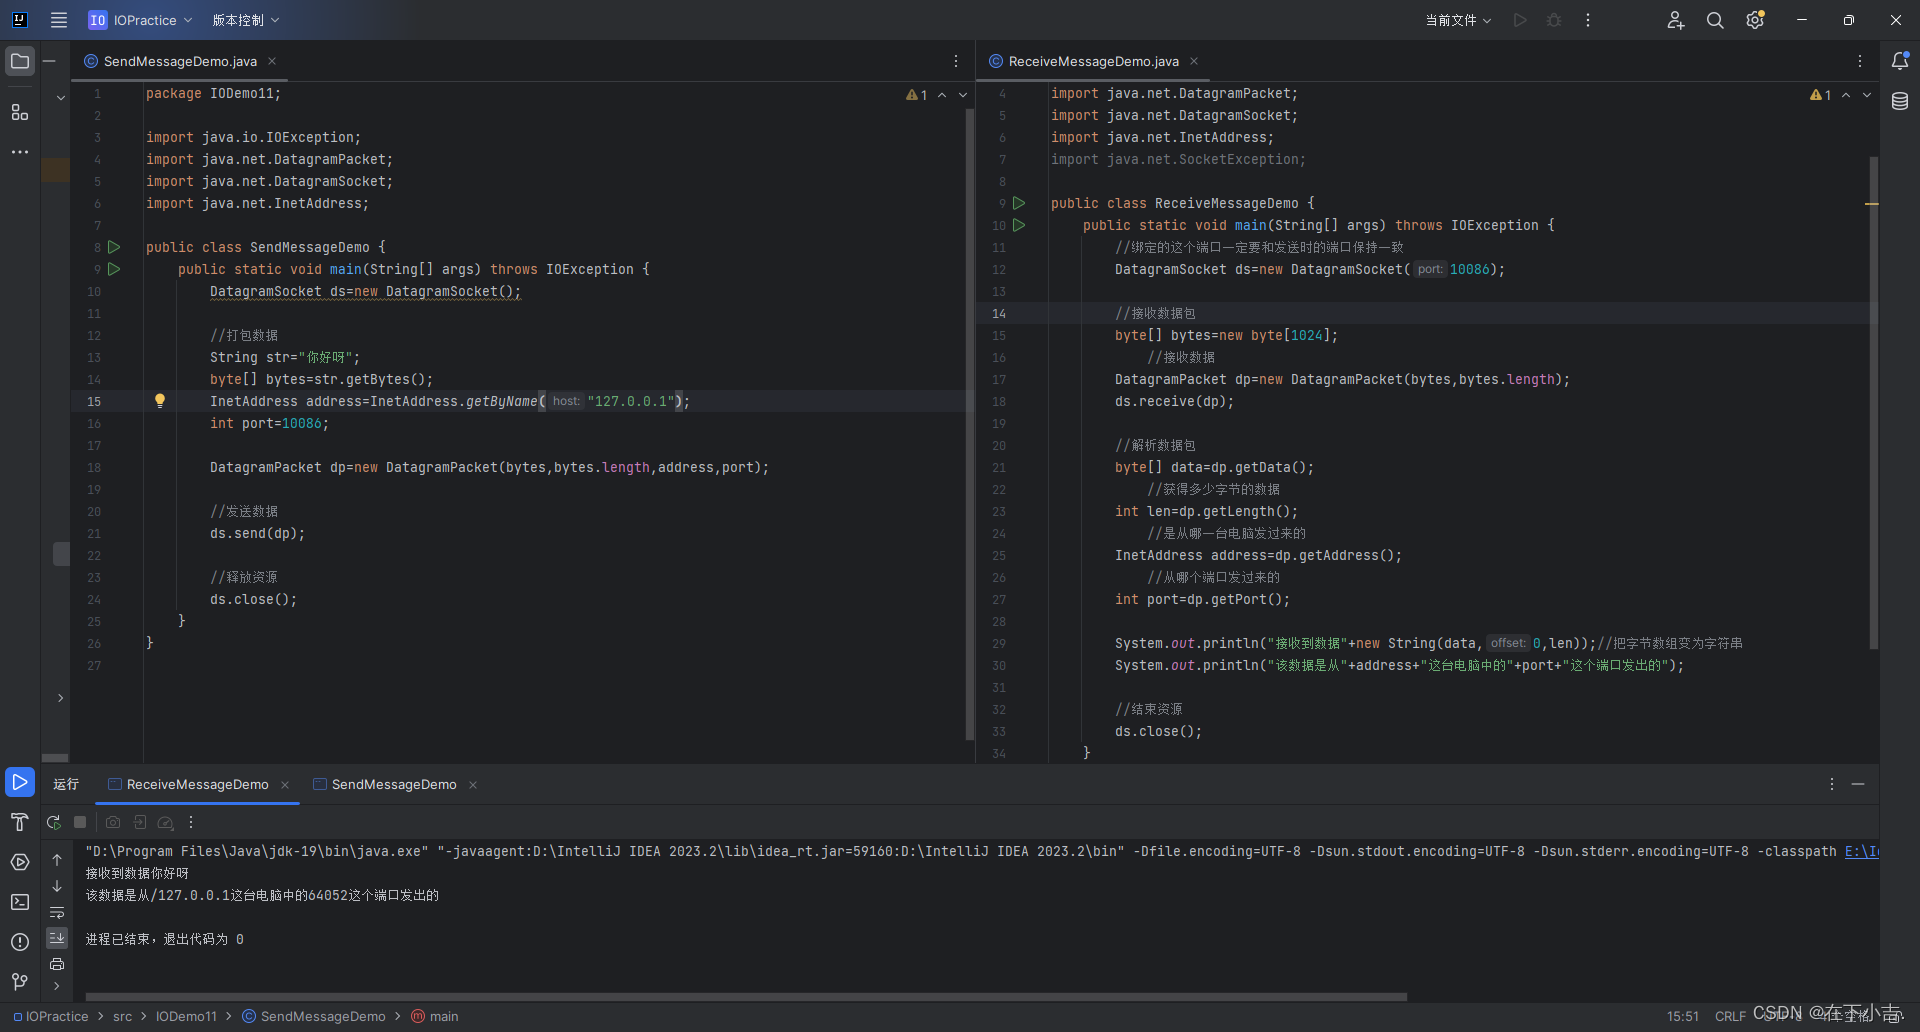Jump to next problem in ReceiveMessageDemo editor
Screen dimensions: 1920x1032
1867,95
